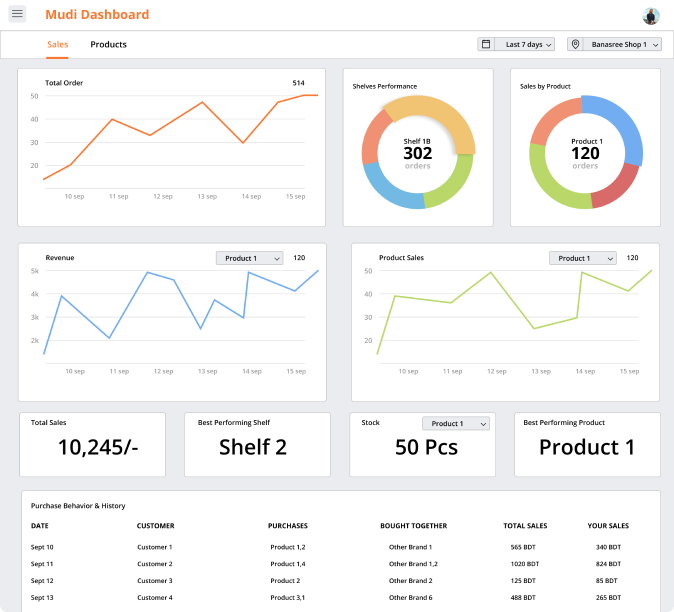Click the Mudi Dashboard title
This screenshot has height=612, width=674.
point(97,15)
